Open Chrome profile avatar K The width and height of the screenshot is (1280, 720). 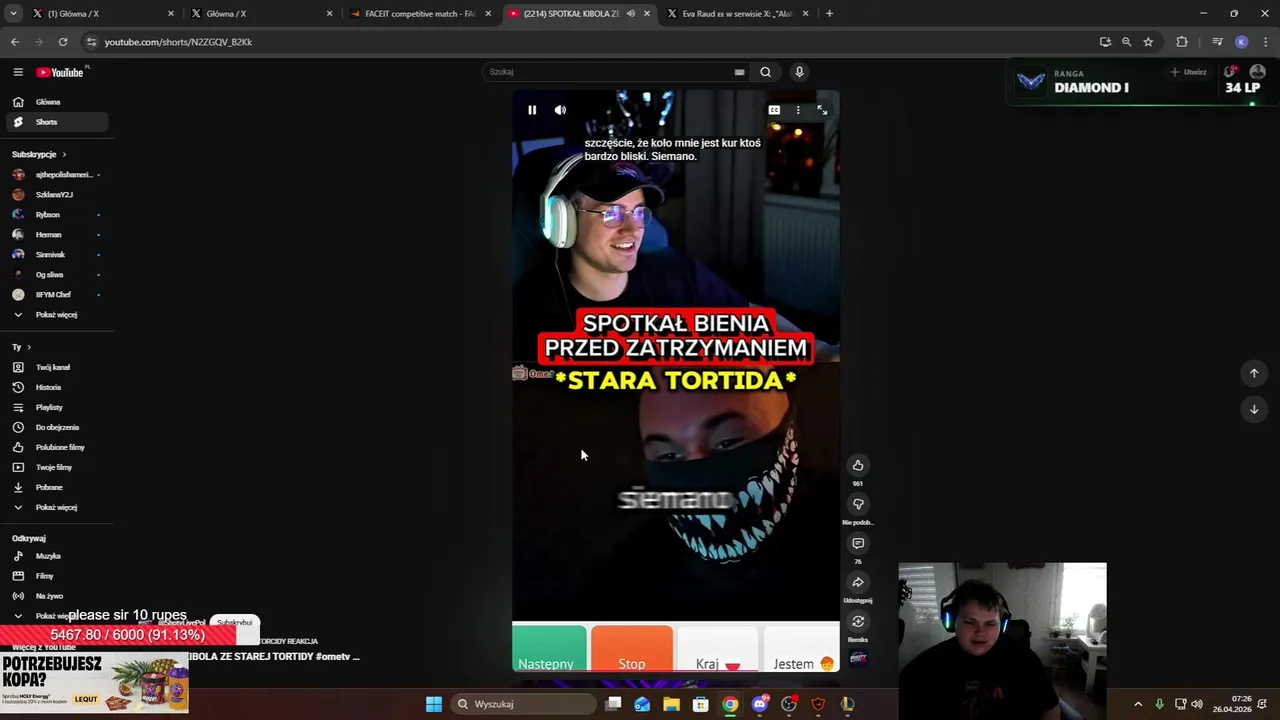[x=1241, y=42]
